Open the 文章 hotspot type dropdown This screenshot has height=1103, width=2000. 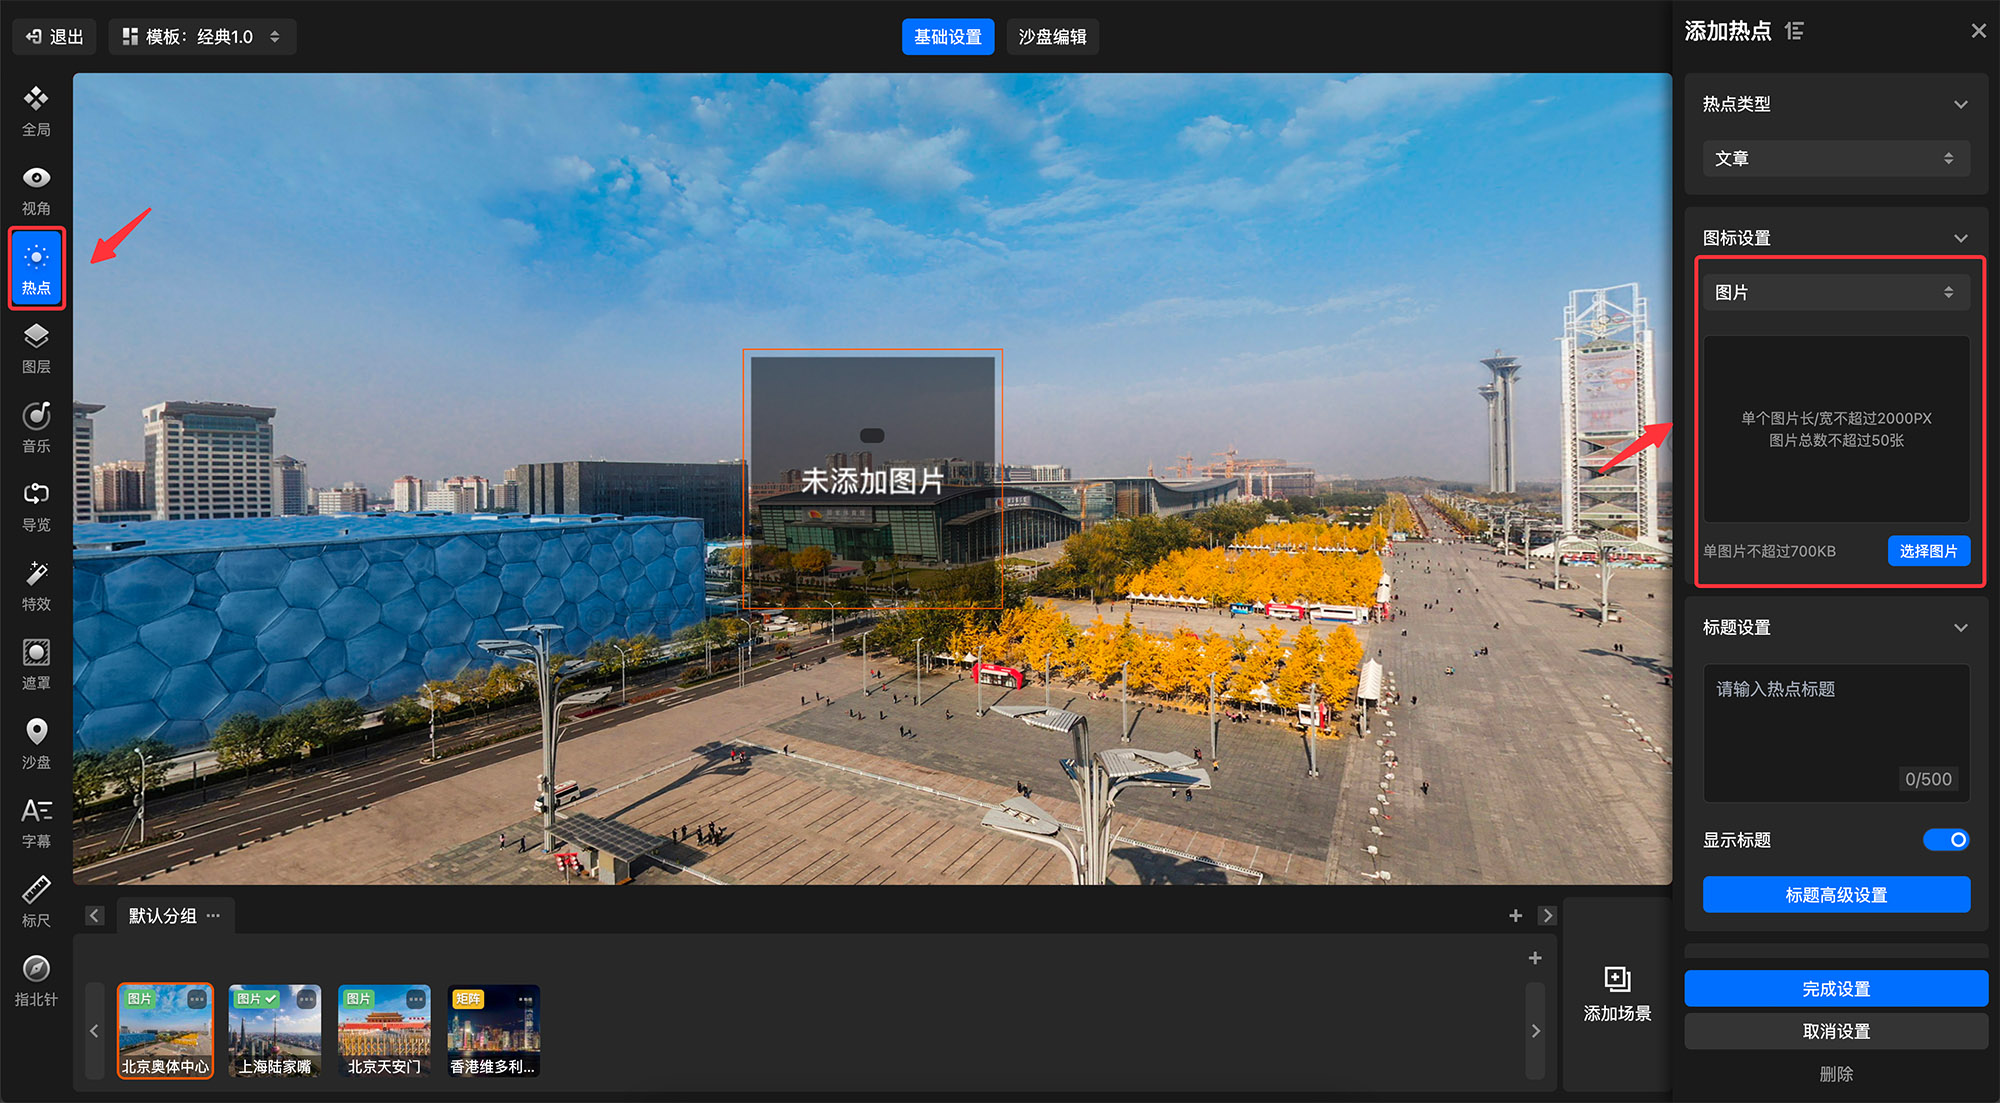pyautogui.click(x=1835, y=158)
